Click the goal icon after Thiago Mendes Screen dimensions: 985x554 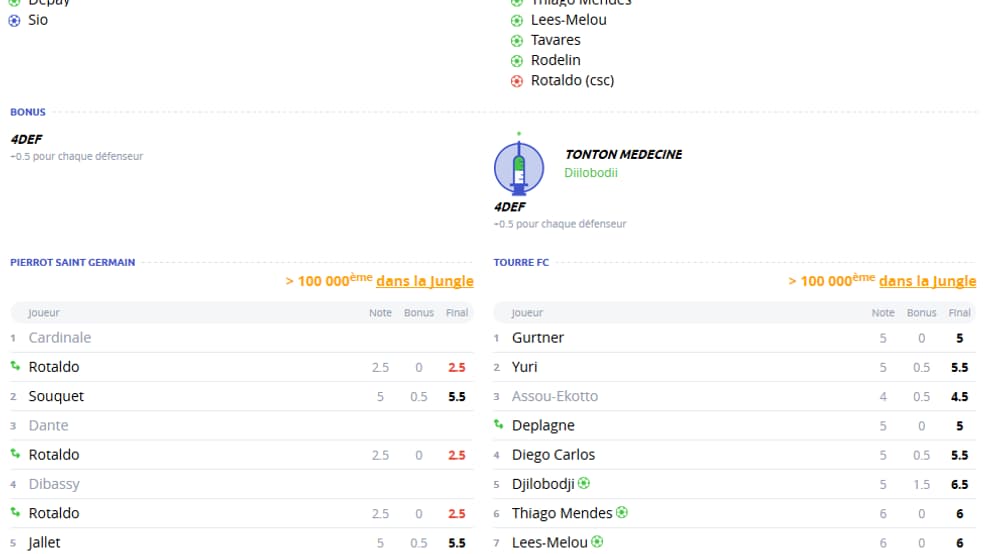[622, 512]
